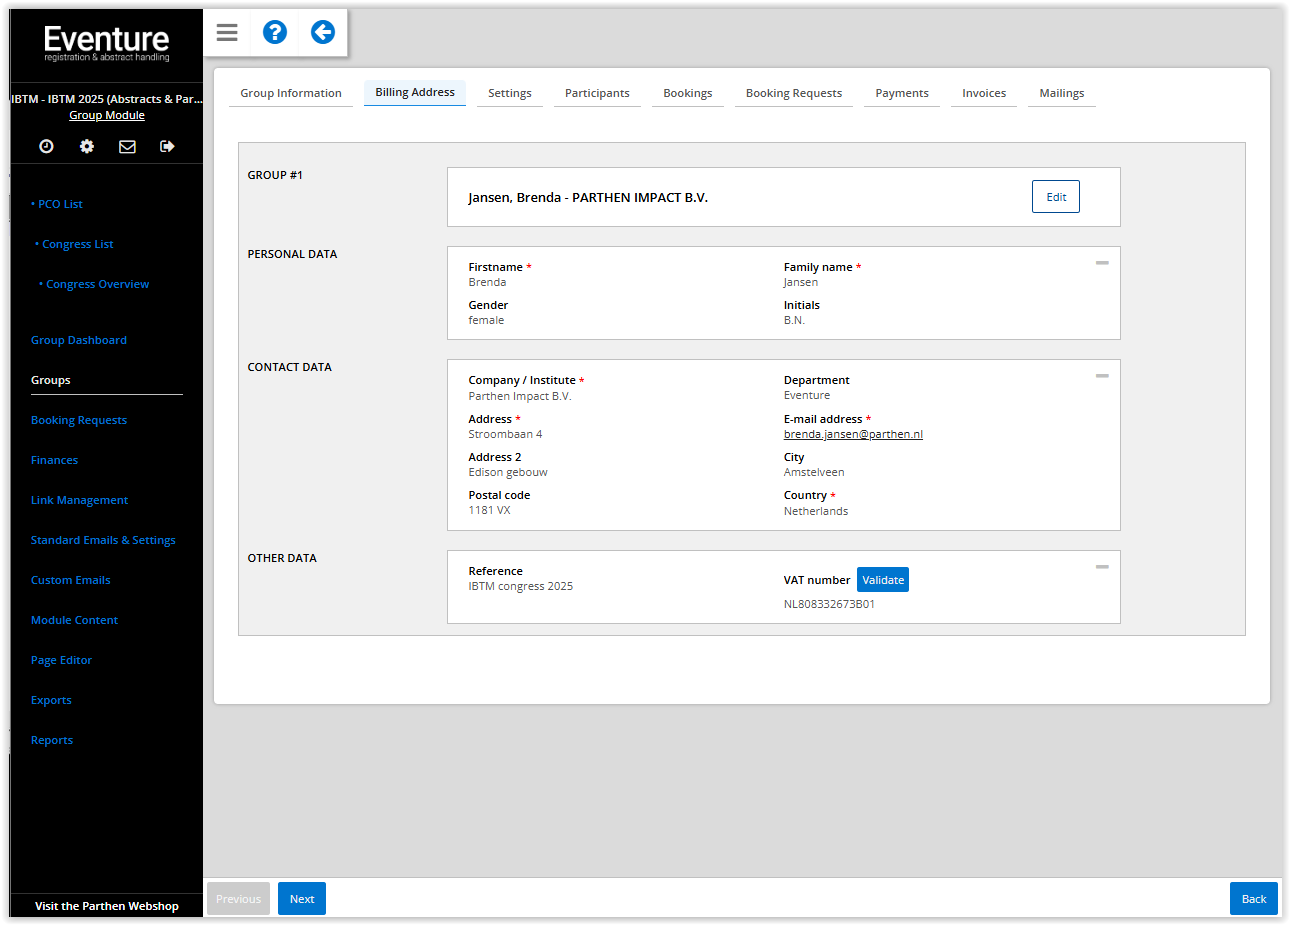
Task: Select the Booking Requests tab
Action: point(794,93)
